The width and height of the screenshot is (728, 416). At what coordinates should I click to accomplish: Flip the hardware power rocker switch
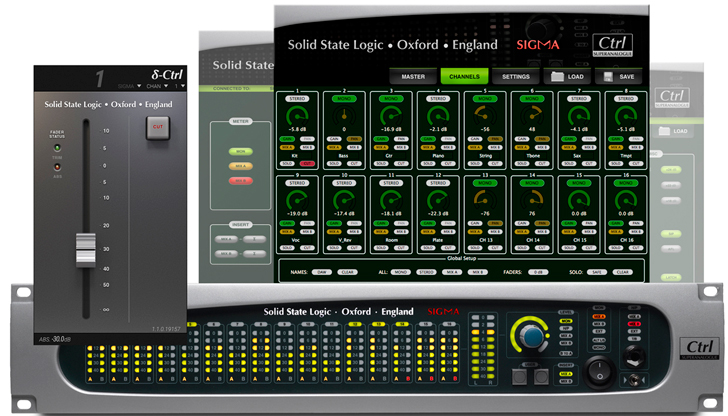[599, 372]
